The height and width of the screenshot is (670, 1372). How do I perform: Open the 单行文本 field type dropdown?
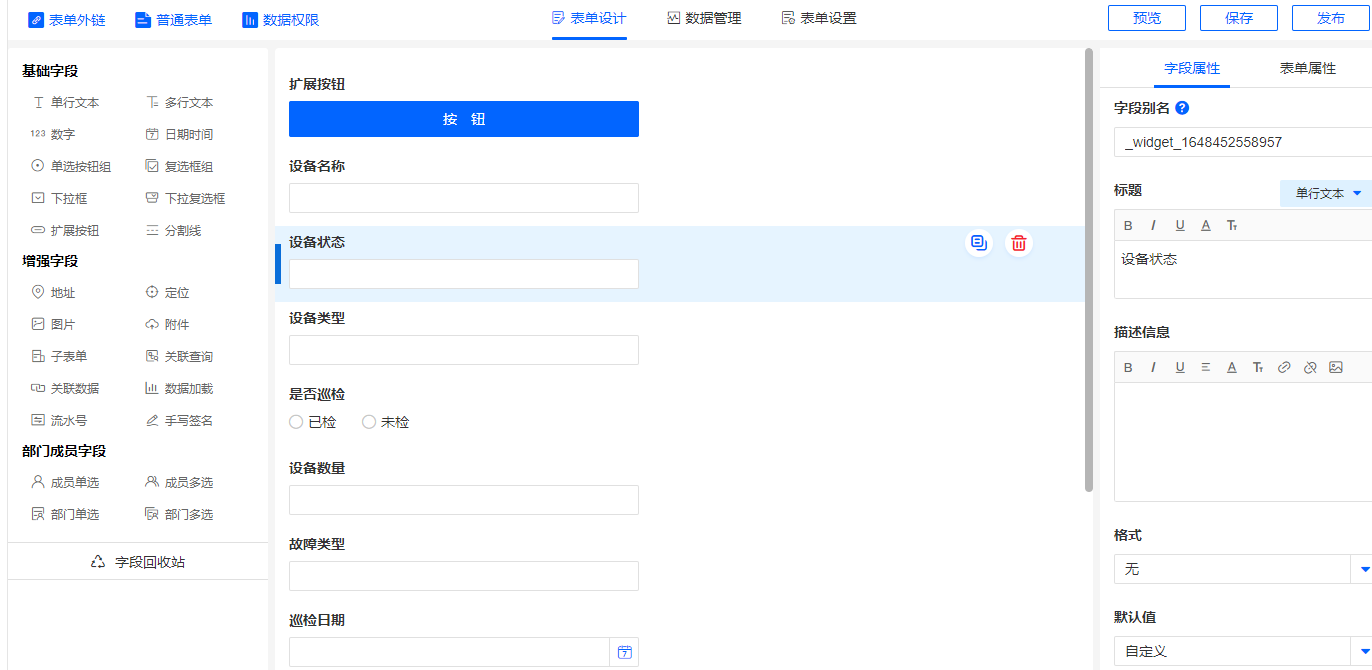point(1327,193)
